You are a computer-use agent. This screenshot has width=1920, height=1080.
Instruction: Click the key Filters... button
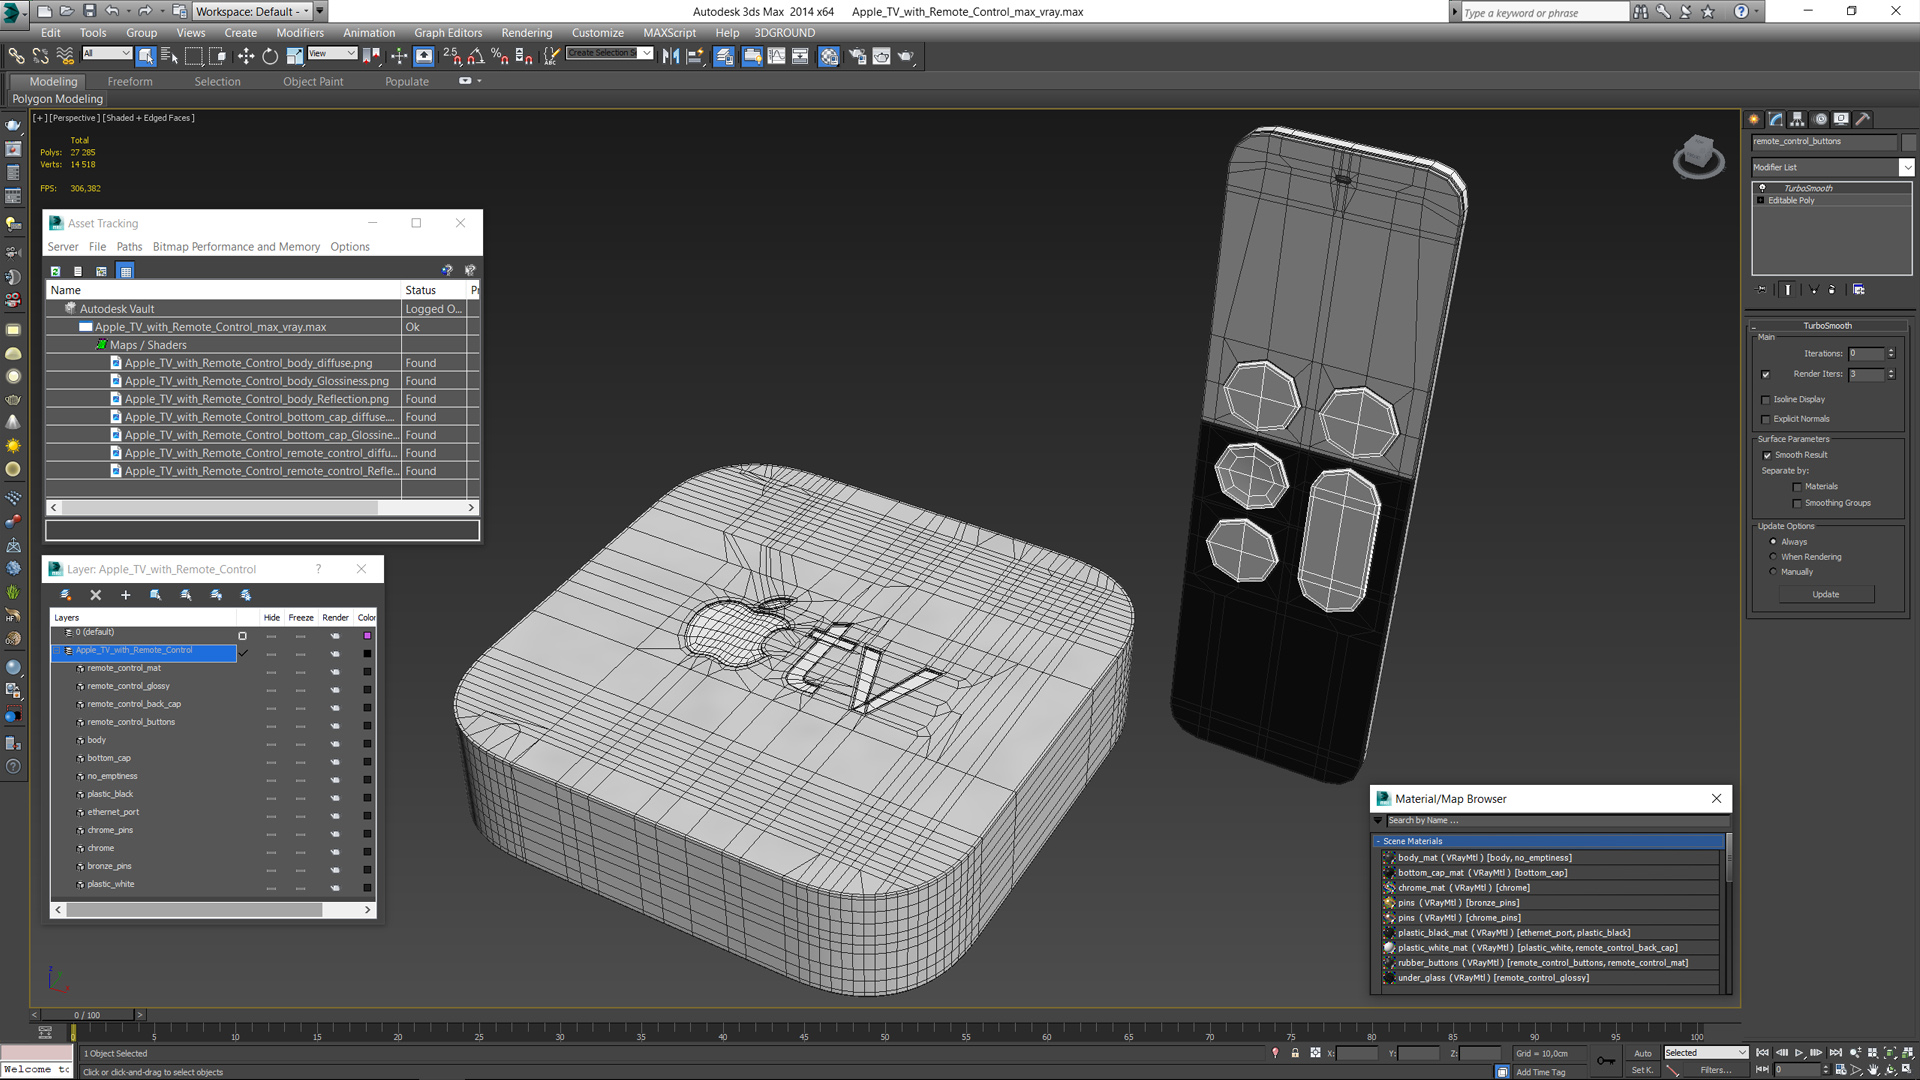tap(1716, 1070)
